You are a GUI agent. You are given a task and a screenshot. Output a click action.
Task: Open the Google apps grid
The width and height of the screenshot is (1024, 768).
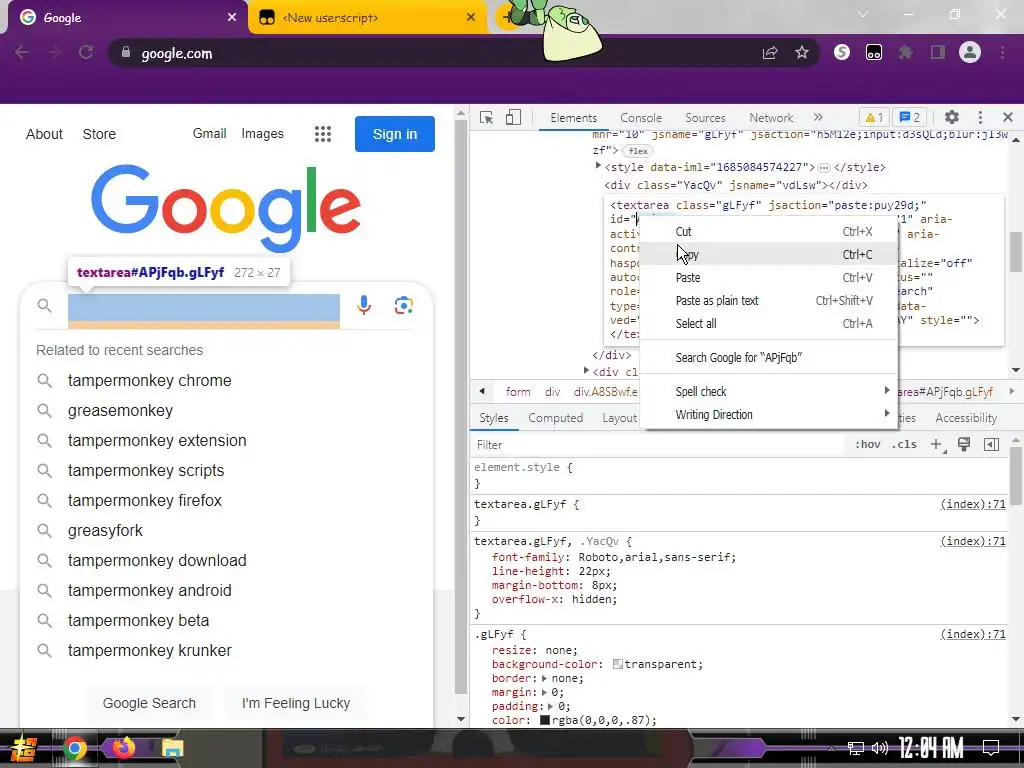[x=323, y=134]
